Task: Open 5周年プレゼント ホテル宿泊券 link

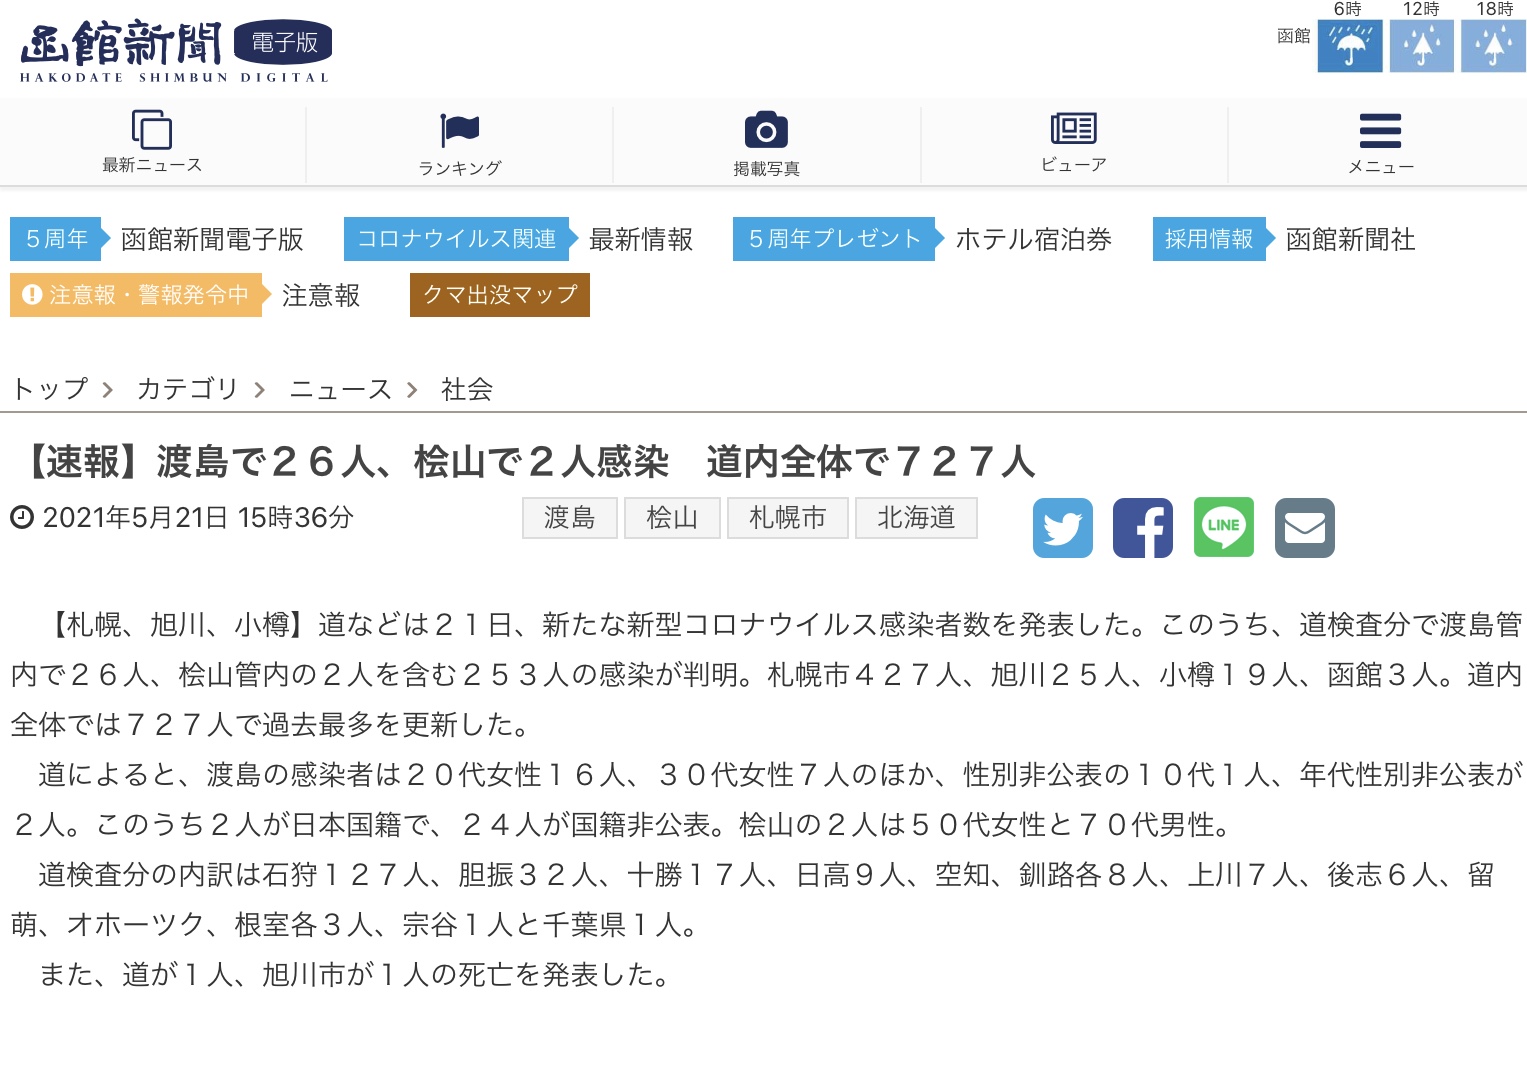Action: (x=921, y=239)
